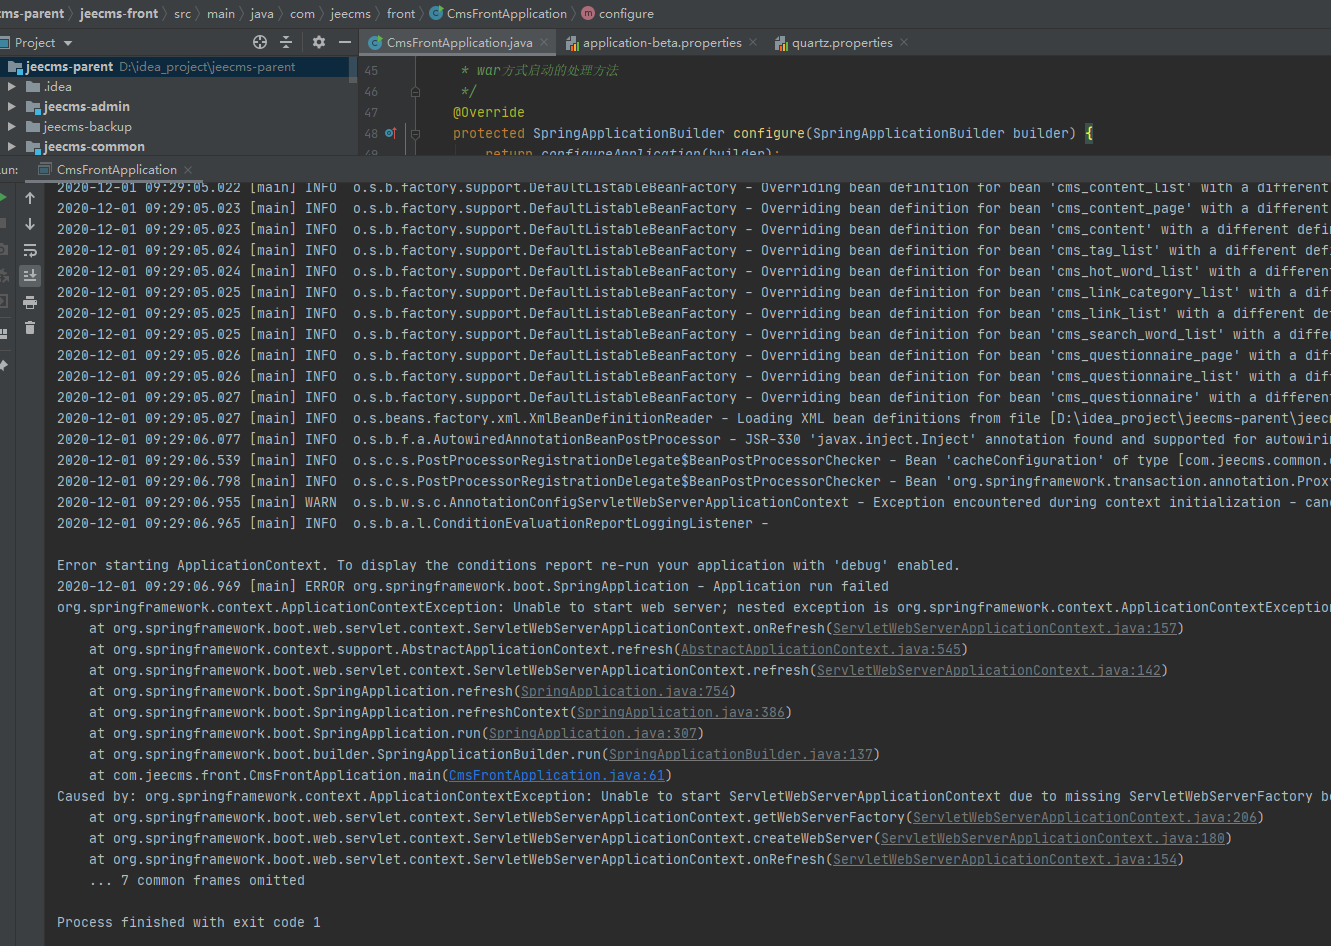This screenshot has width=1331, height=946.
Task: Clear all console output with trash icon
Action: 30,327
